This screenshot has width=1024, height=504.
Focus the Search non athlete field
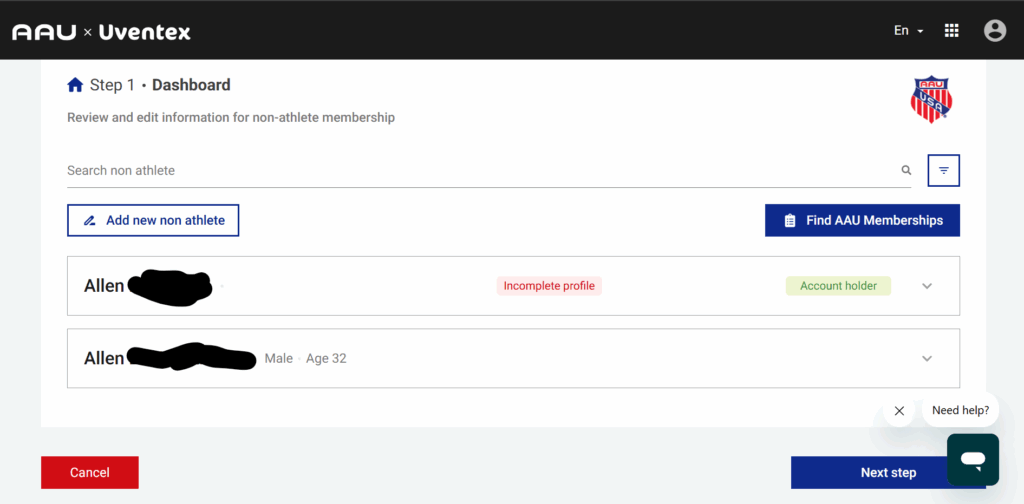480,171
